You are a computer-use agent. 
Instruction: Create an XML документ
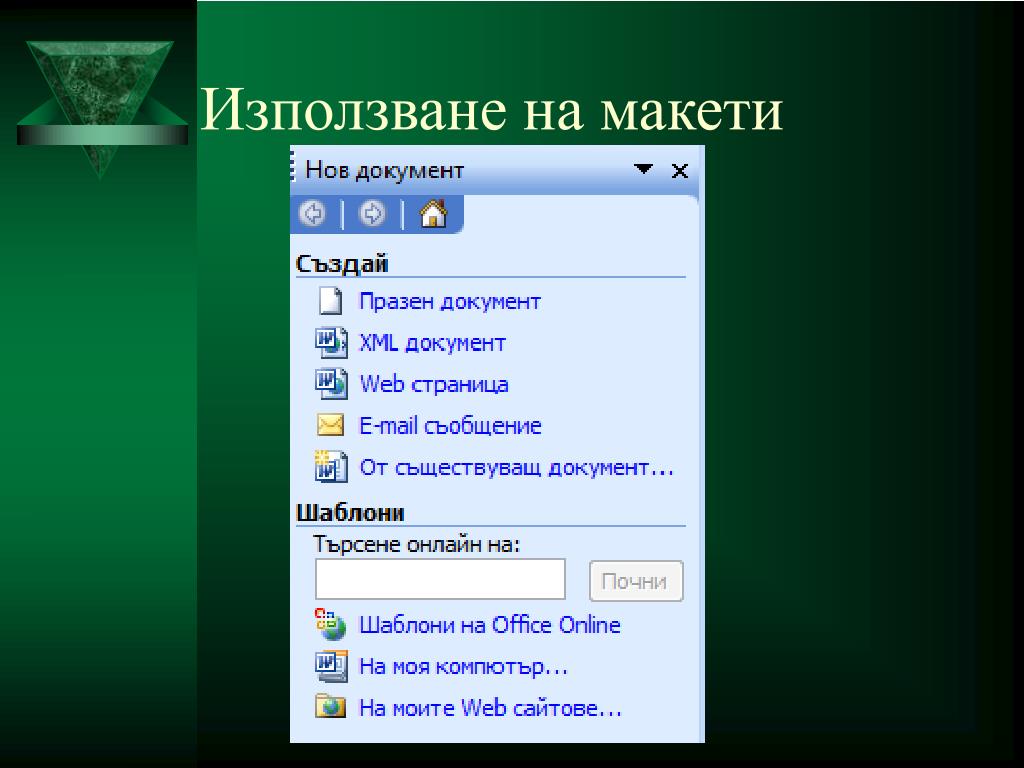click(x=433, y=343)
